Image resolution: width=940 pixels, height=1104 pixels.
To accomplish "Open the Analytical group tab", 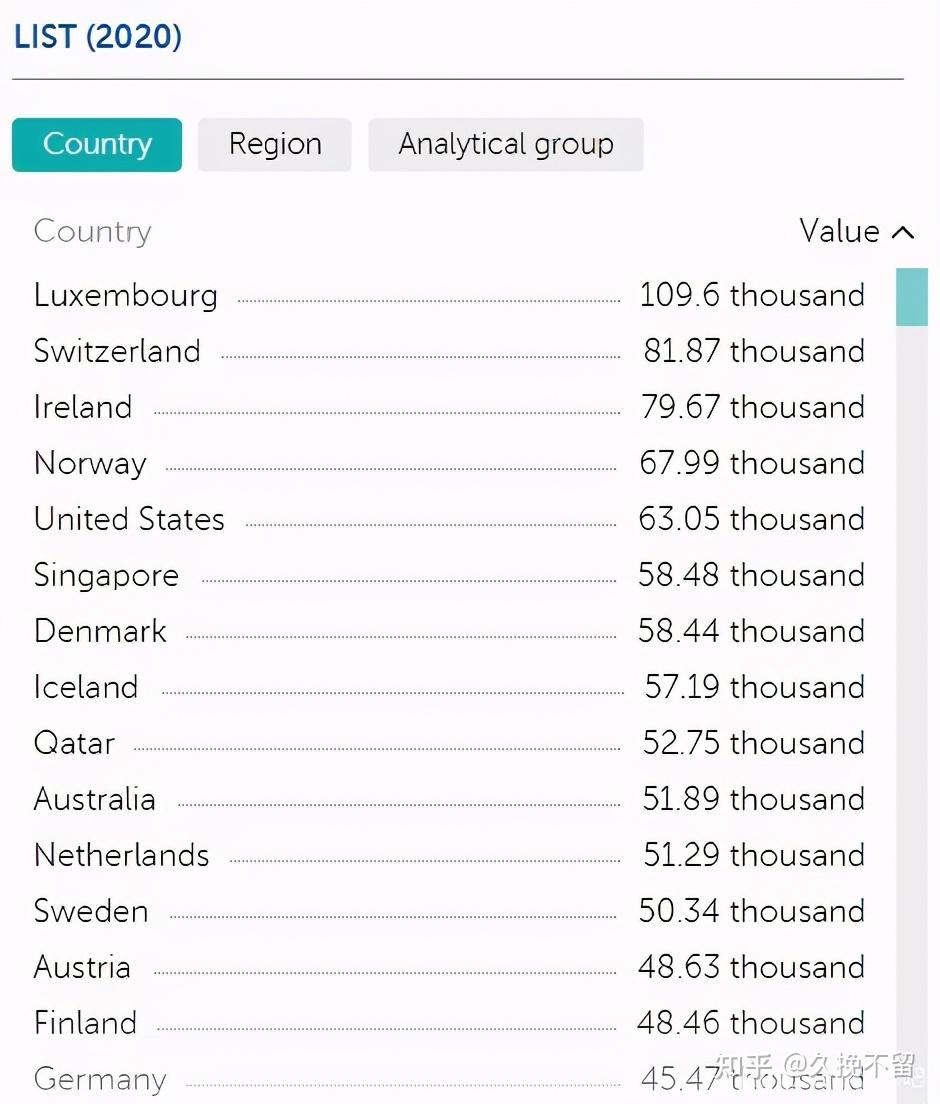I will [506, 145].
